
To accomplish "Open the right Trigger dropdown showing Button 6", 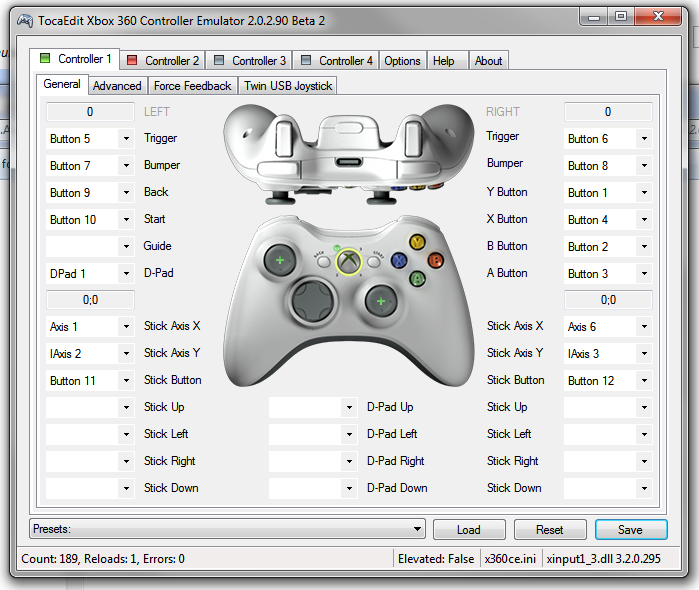I will (608, 139).
